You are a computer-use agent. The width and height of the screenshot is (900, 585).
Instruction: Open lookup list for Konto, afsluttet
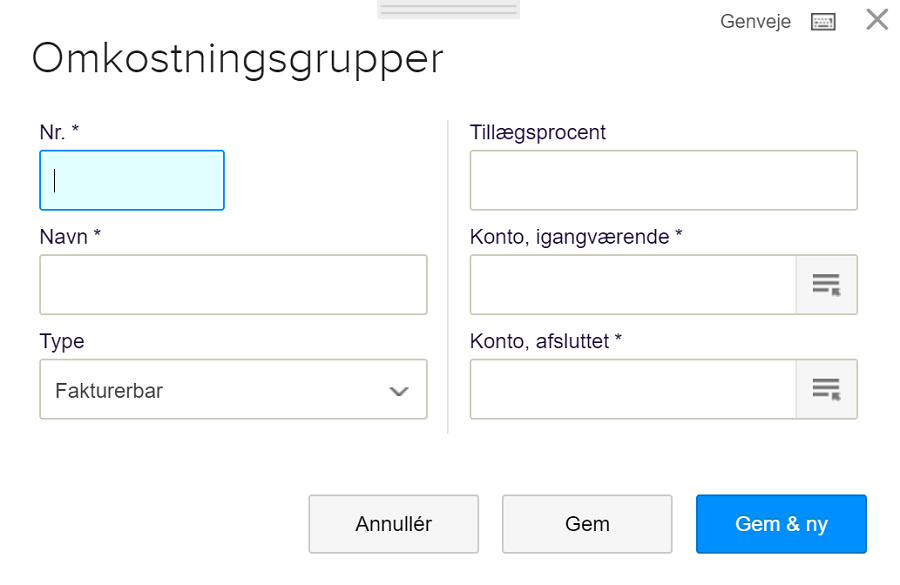(x=827, y=389)
